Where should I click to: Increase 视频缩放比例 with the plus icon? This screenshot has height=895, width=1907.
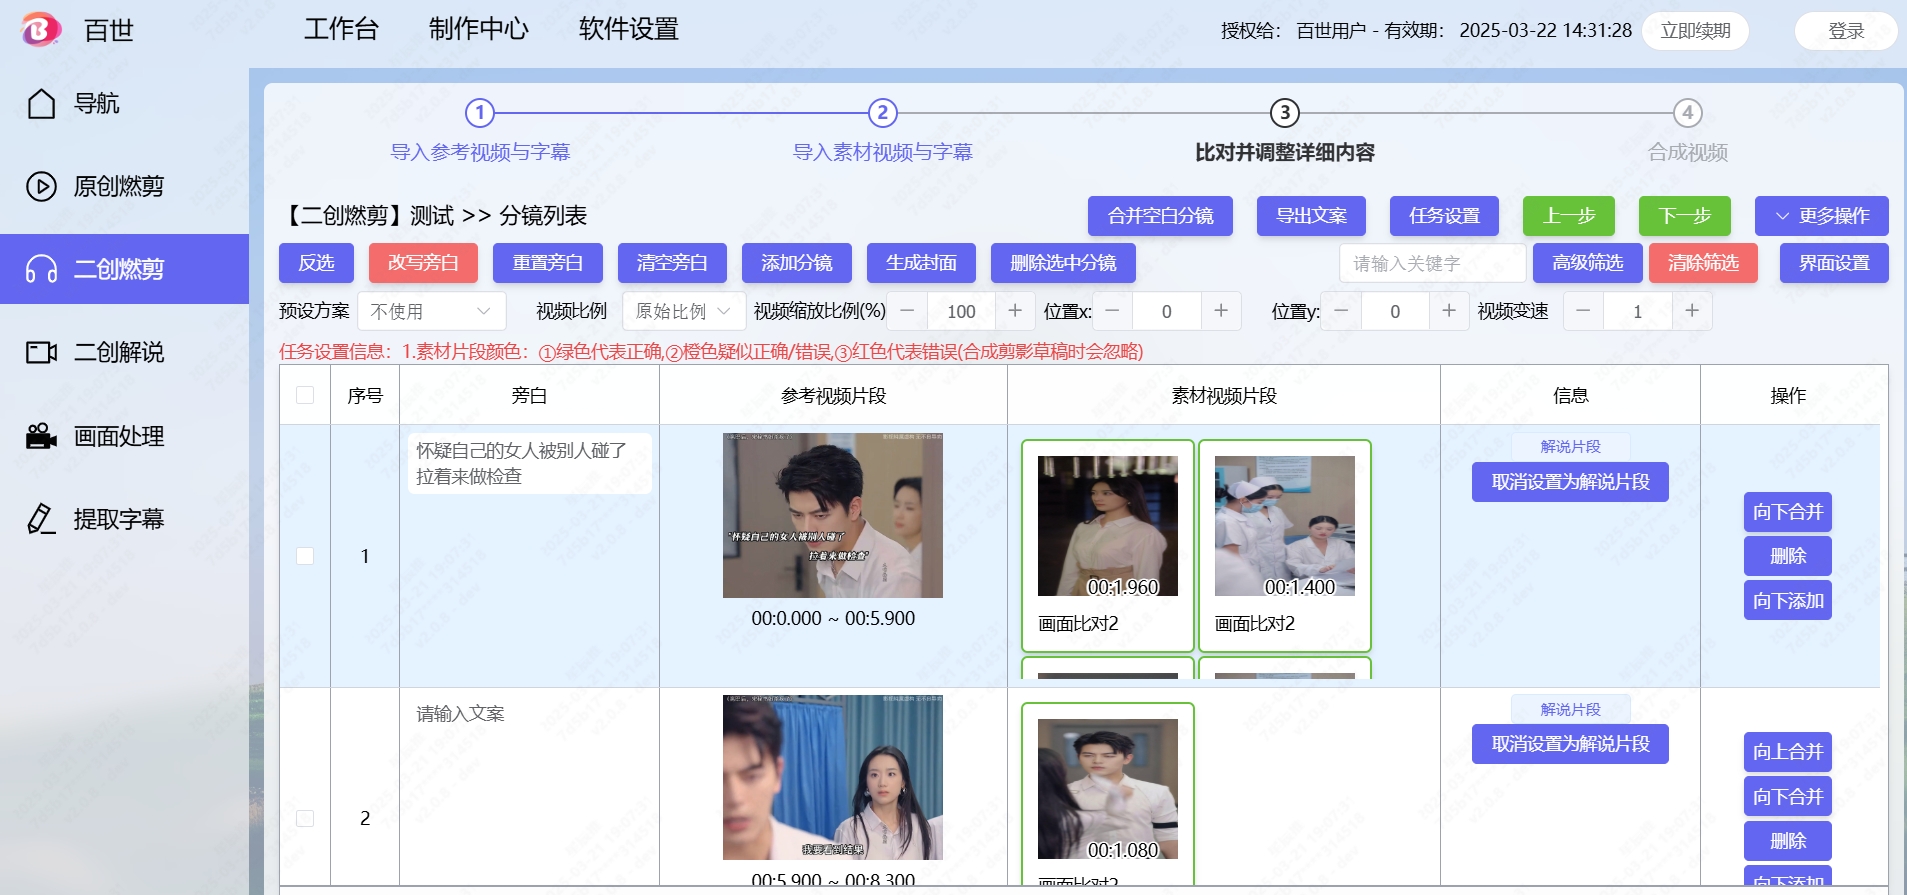(1015, 311)
